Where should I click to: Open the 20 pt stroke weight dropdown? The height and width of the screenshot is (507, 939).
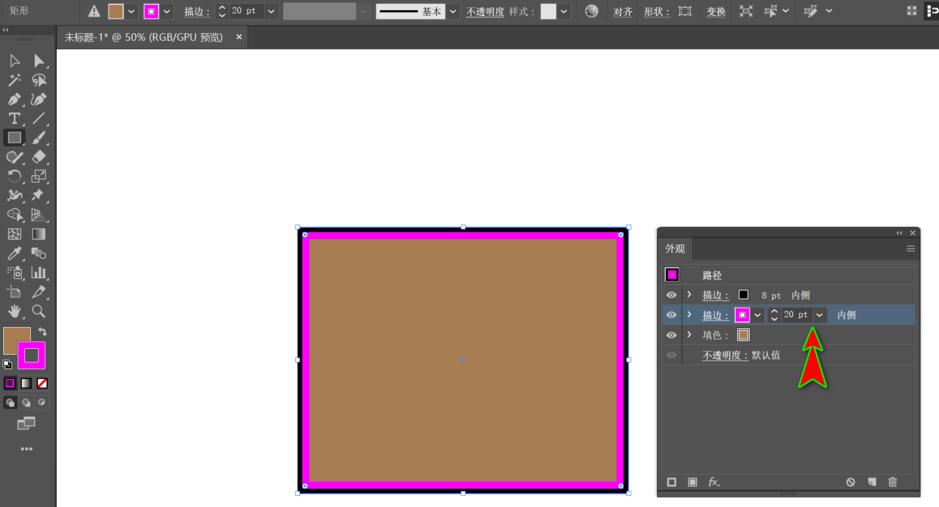[820, 315]
